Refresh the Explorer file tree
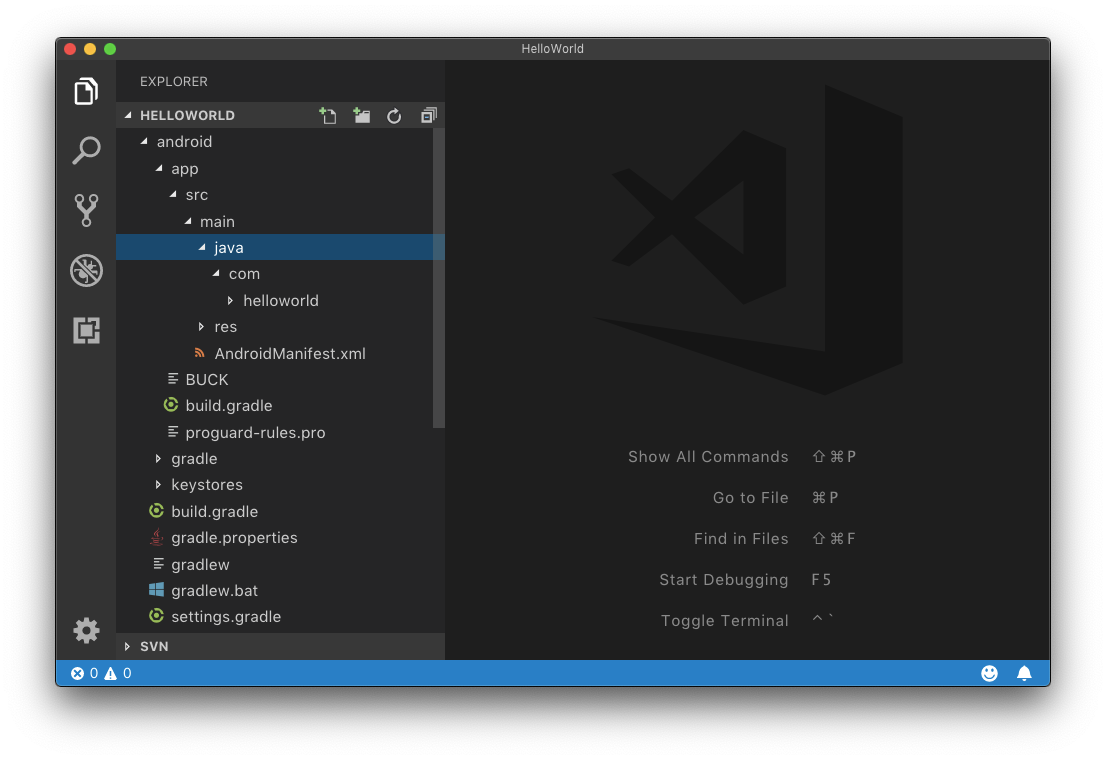This screenshot has width=1106, height=760. pyautogui.click(x=394, y=115)
